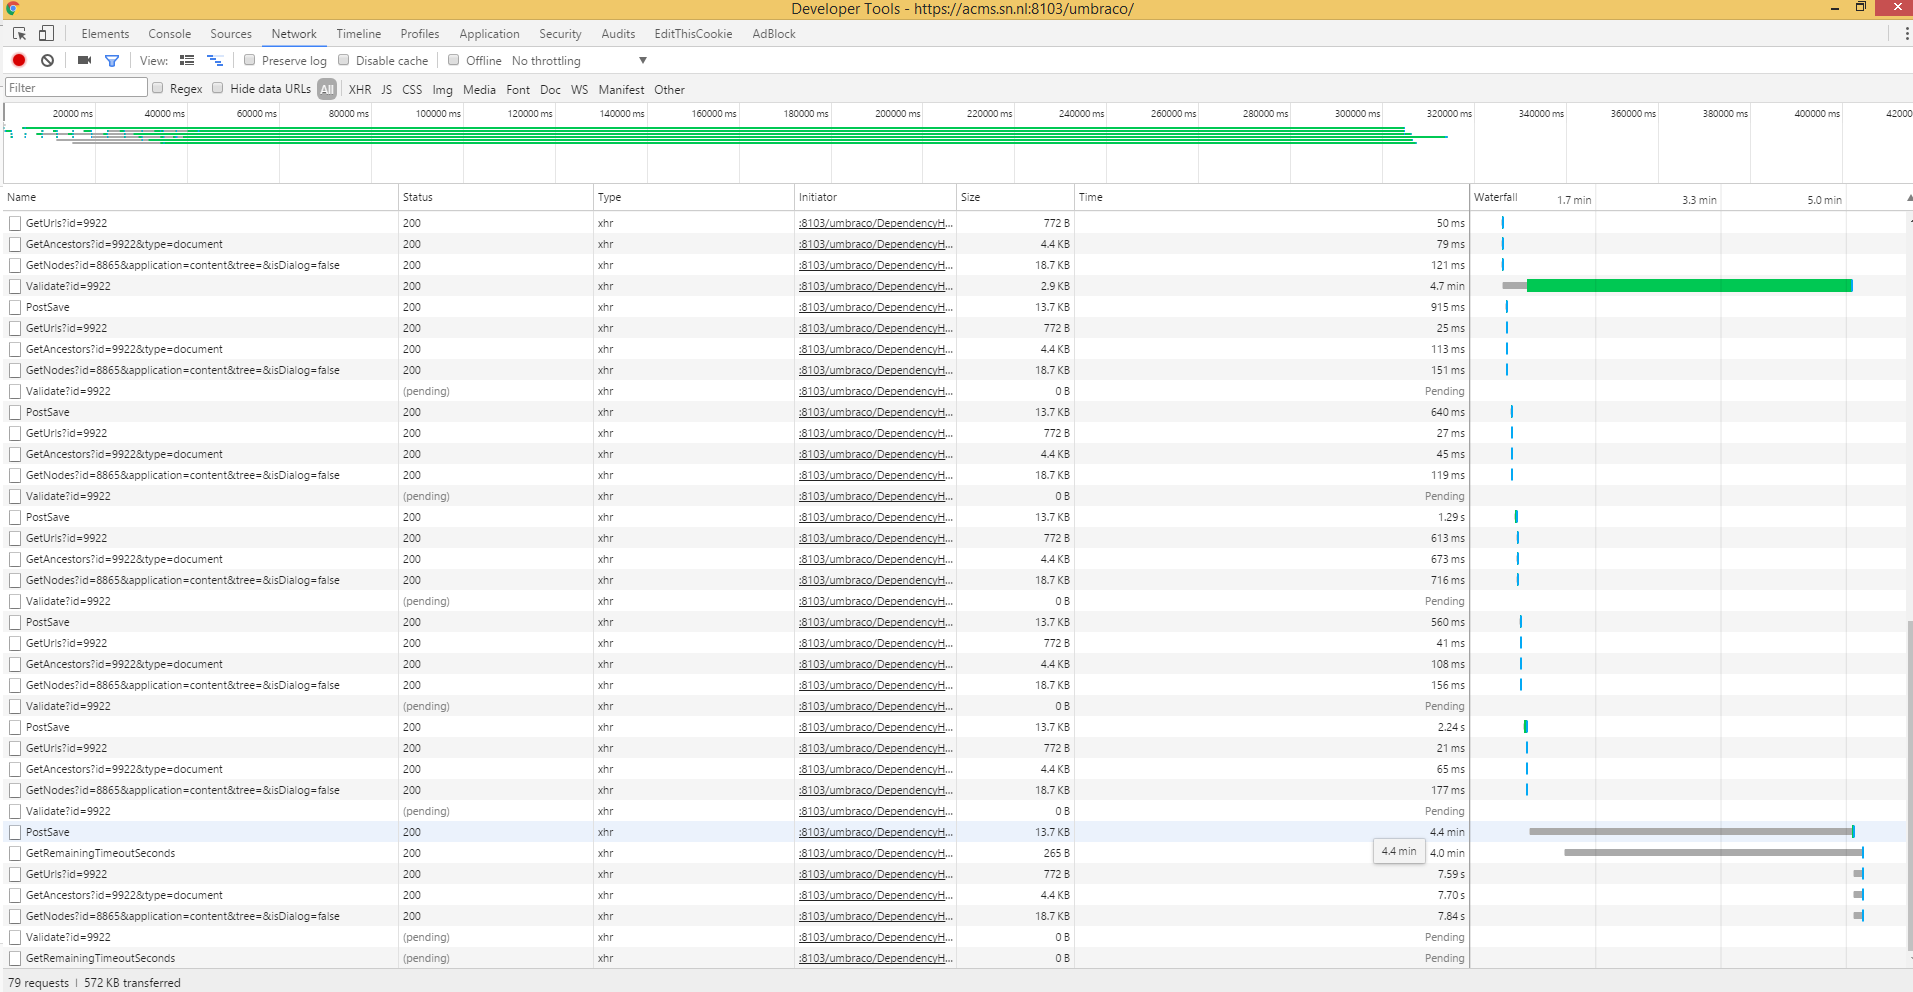Switch to large request rows view icon
This screenshot has height=992, width=1913.
[x=187, y=61]
